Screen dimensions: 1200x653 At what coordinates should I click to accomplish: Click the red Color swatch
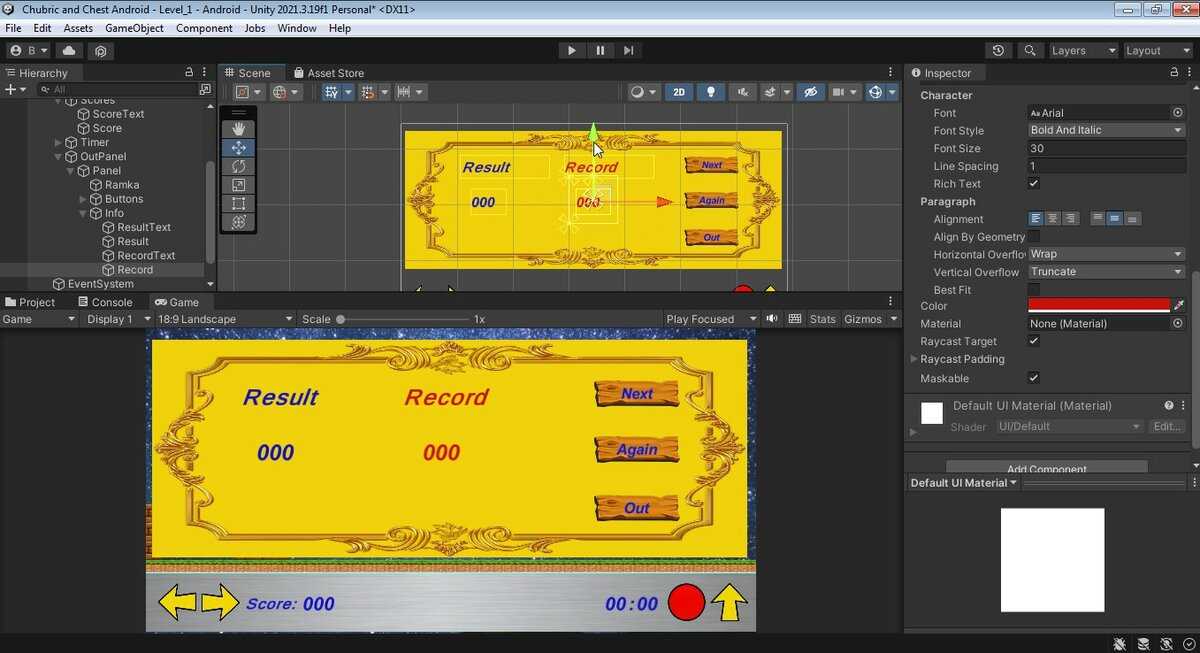point(1099,305)
